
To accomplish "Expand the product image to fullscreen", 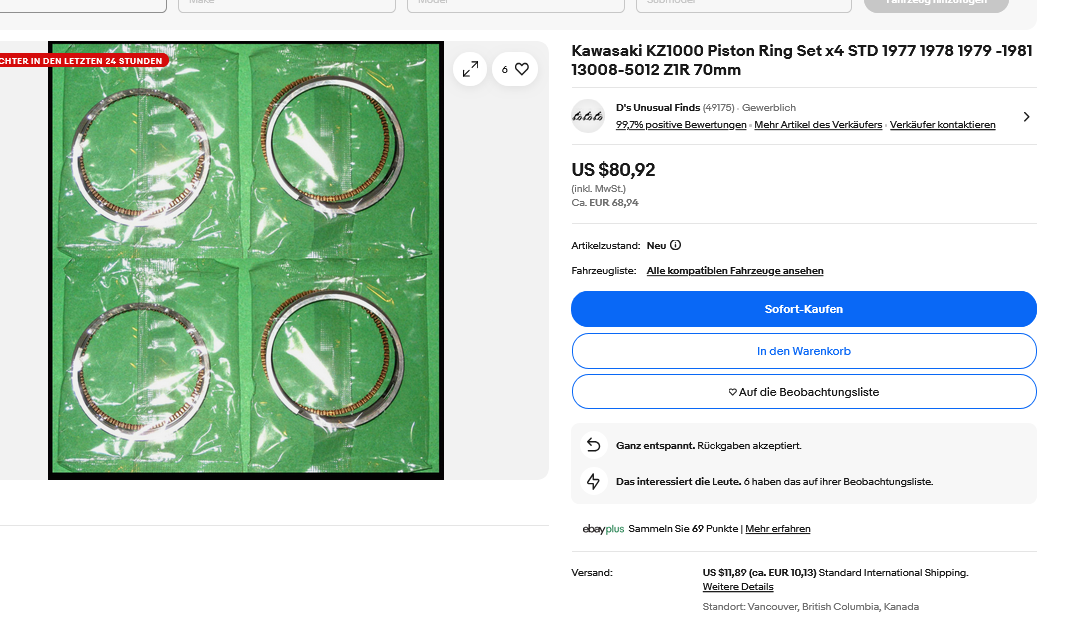I will tap(470, 69).
